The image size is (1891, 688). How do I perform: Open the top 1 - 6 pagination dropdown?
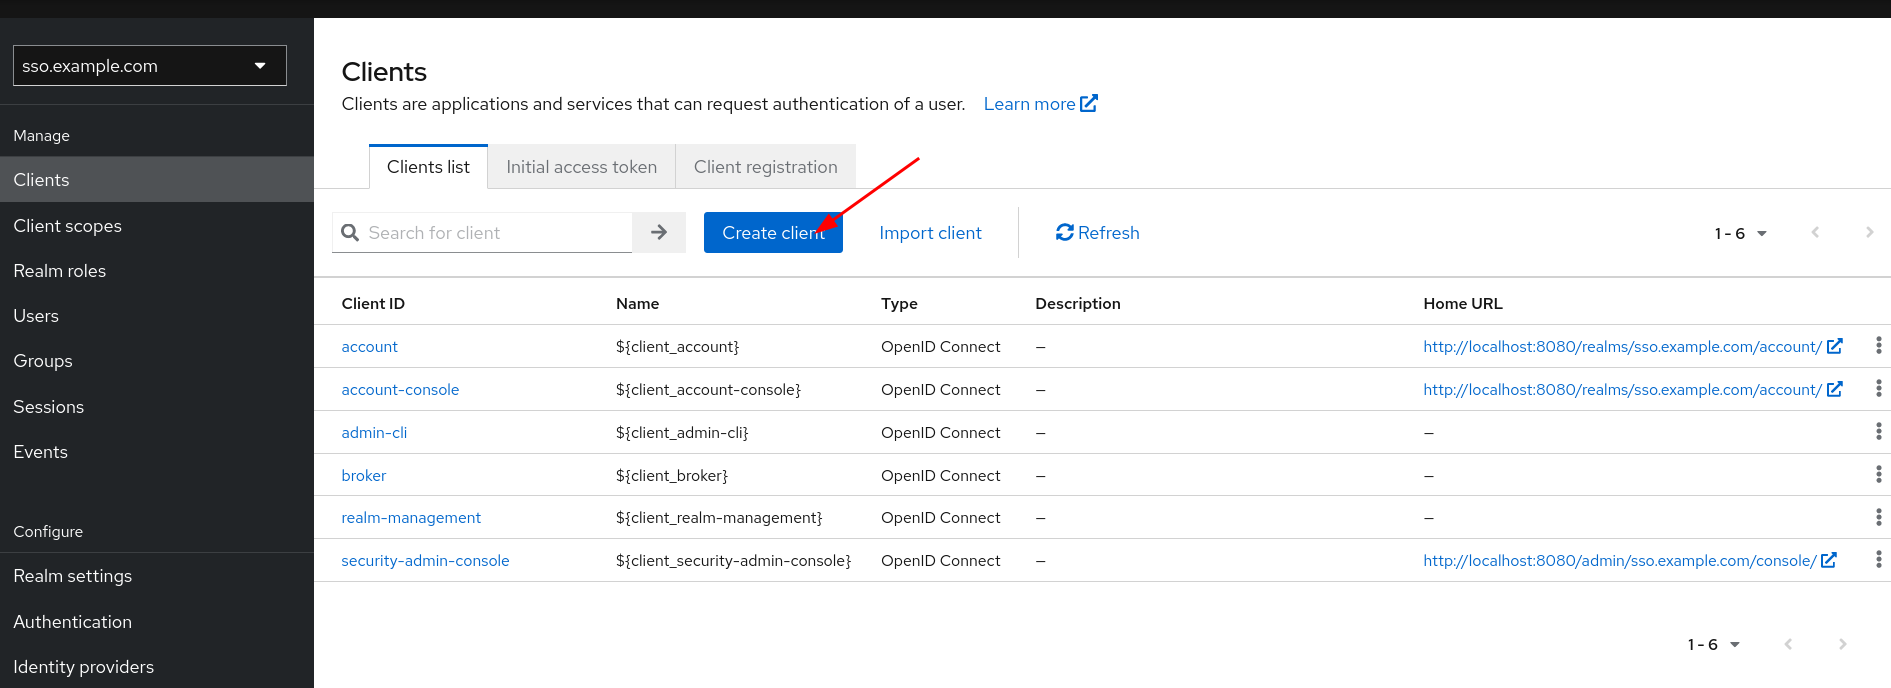[1740, 233]
